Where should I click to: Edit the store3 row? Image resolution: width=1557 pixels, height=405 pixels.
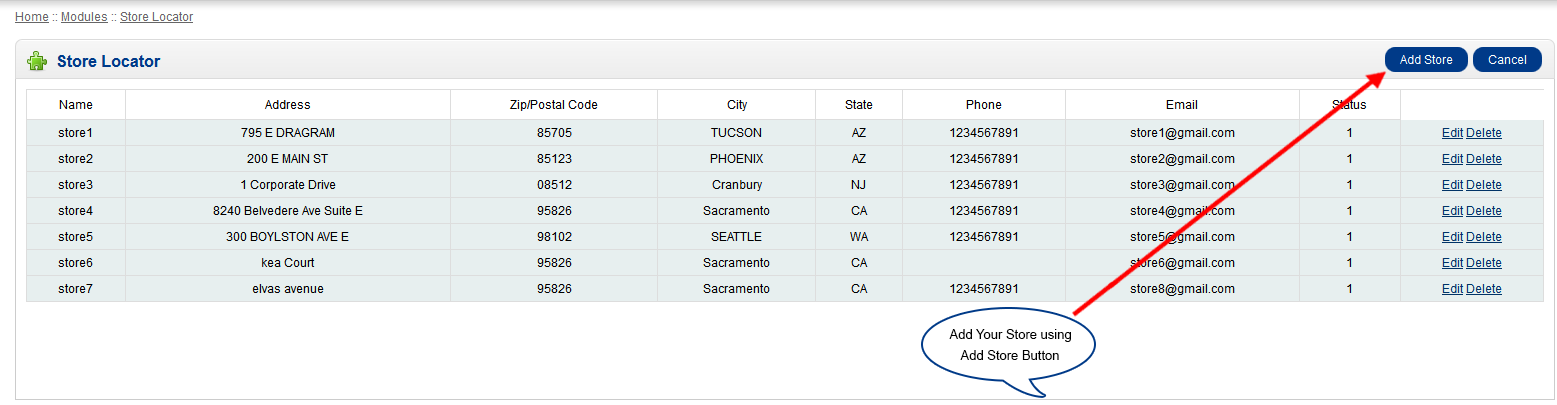coord(1452,185)
